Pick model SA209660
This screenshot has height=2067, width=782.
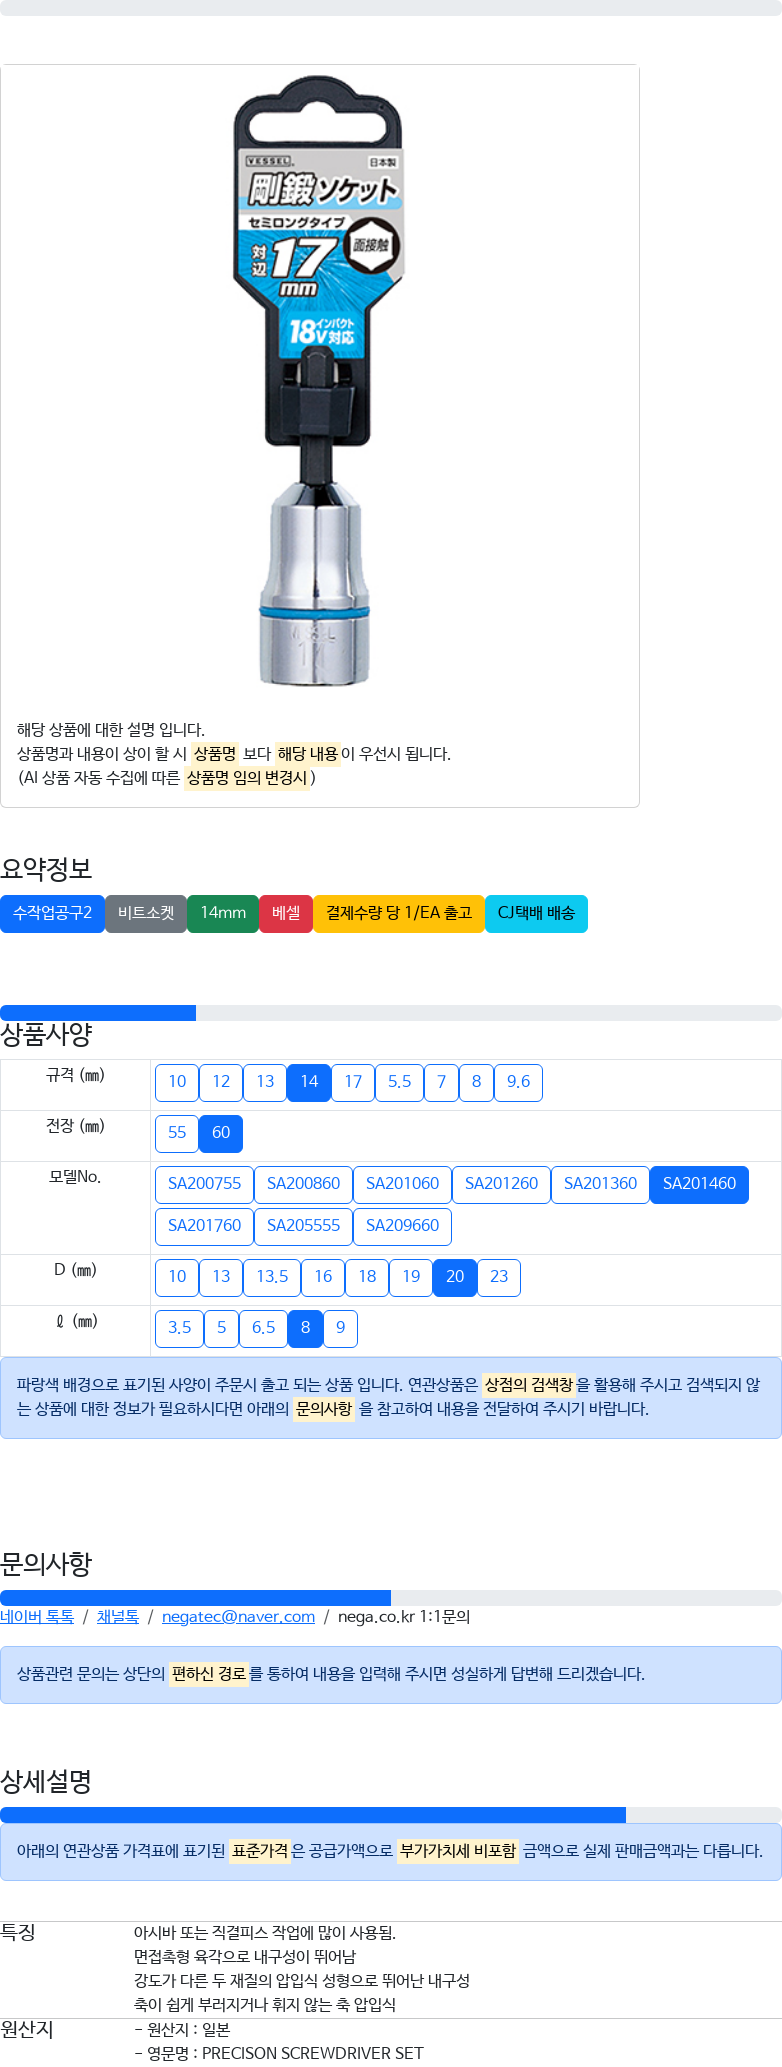point(402,1226)
